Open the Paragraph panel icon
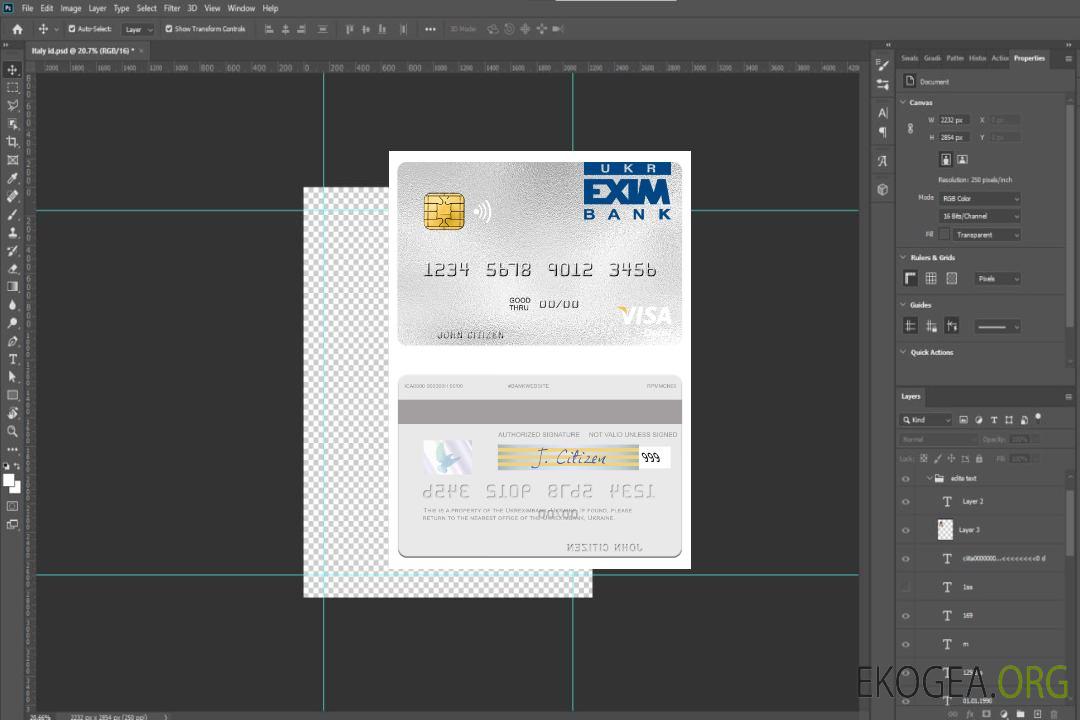Screen dimensions: 1080x720 tap(882, 132)
